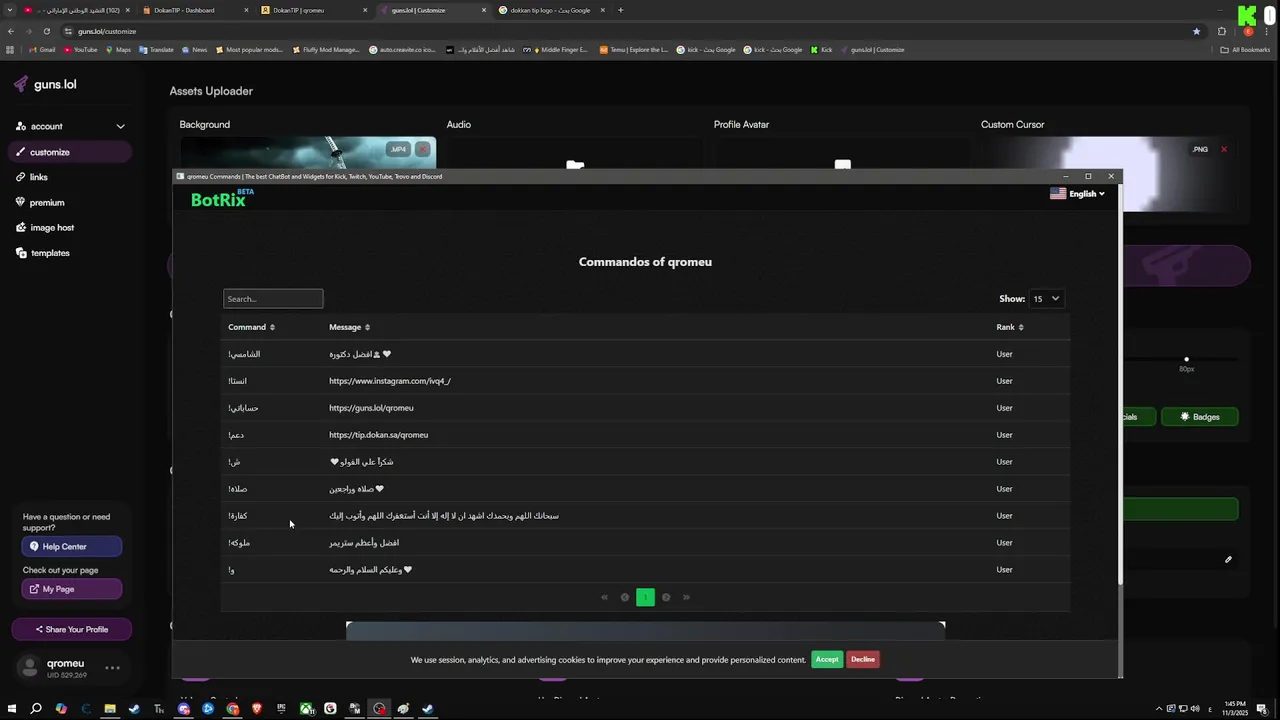This screenshot has height=720, width=1280.
Task: Open the Translate bookmark
Action: (x=156, y=50)
